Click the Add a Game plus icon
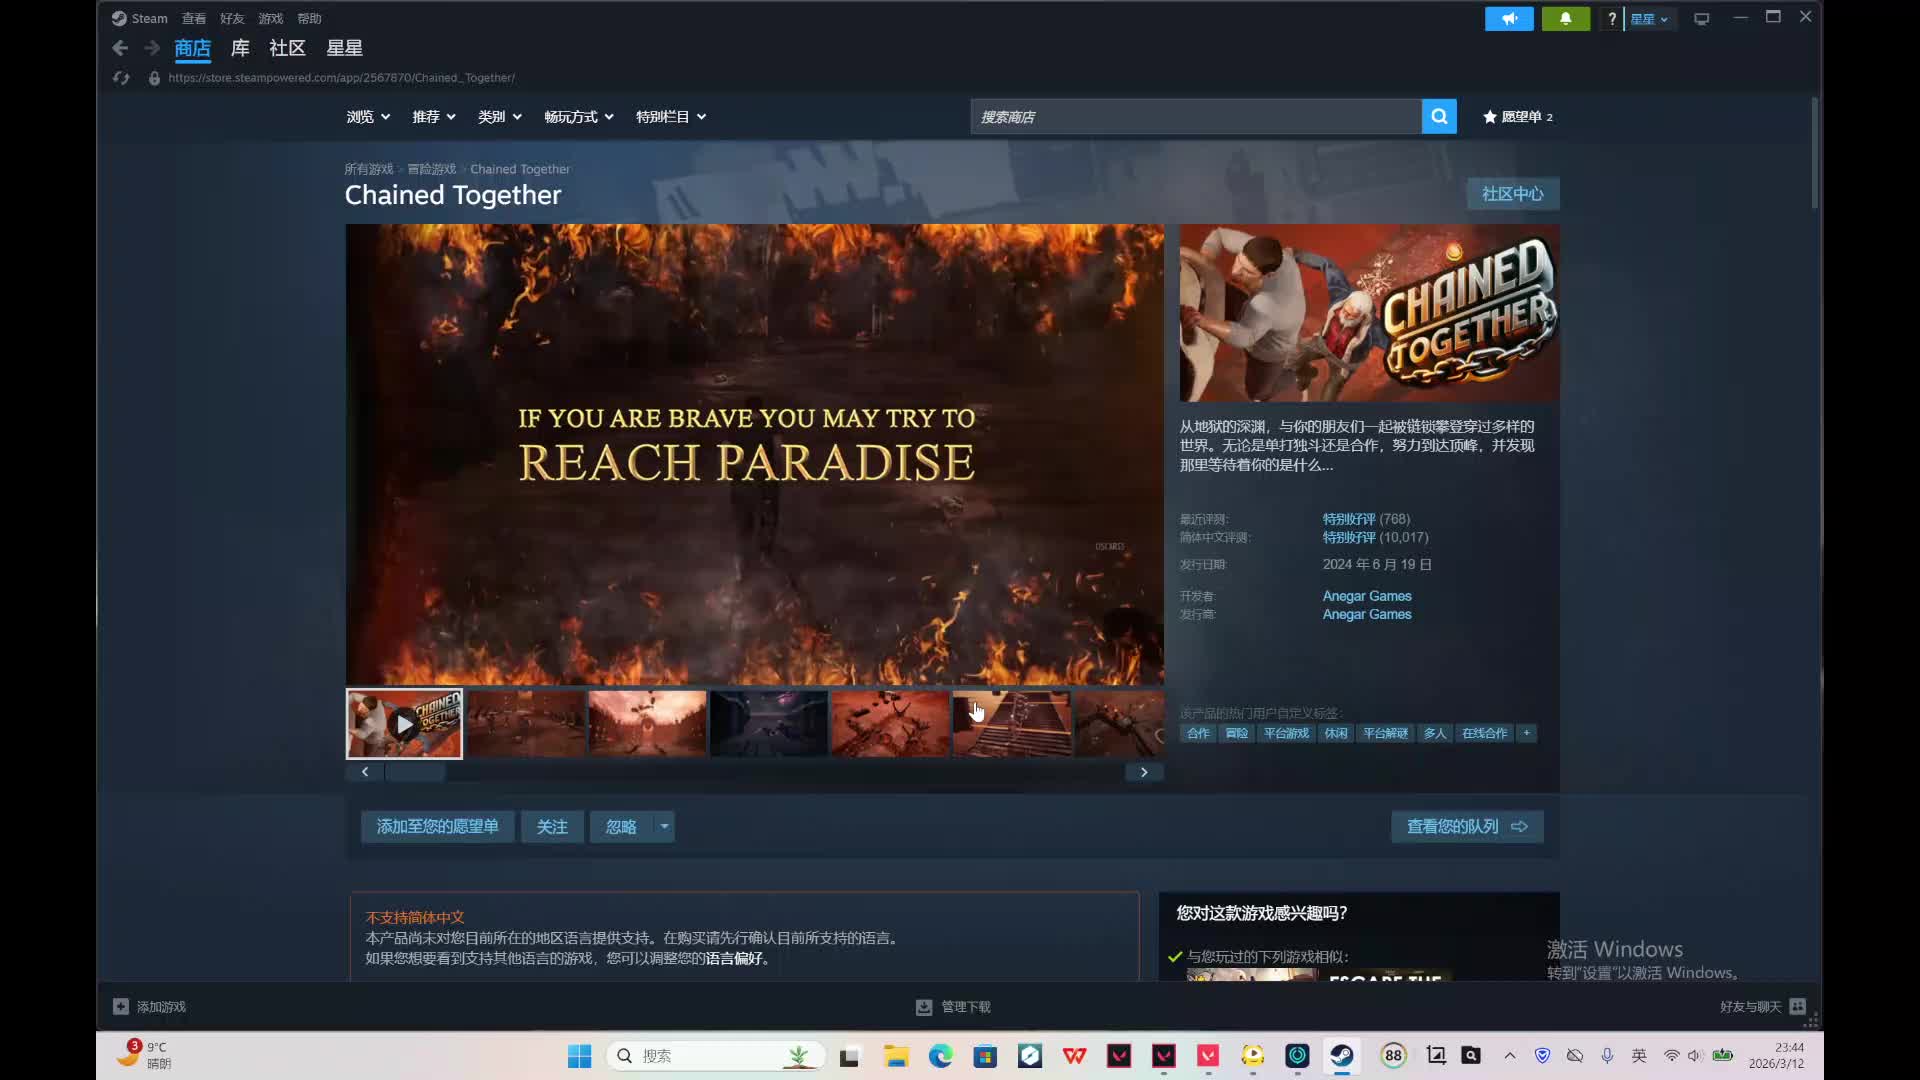The image size is (1920, 1080). click(x=121, y=1006)
